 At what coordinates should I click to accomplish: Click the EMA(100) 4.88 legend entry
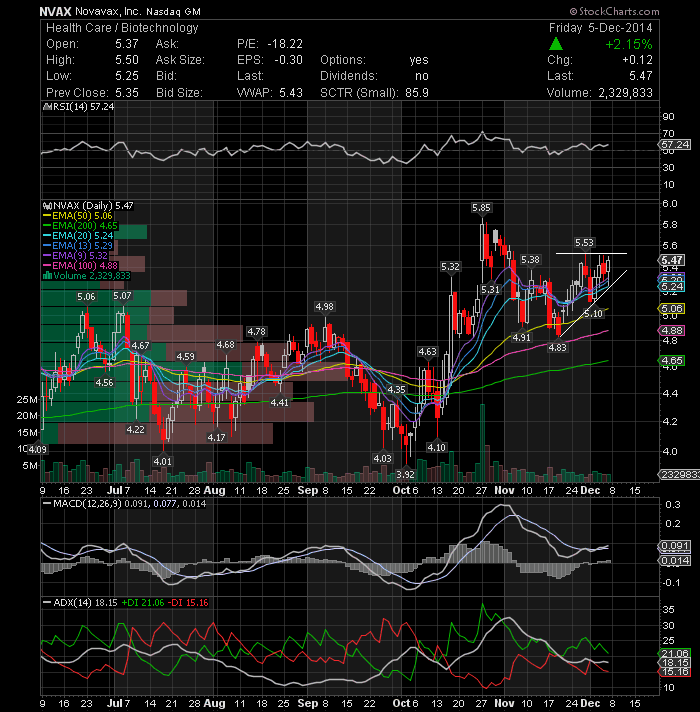point(80,265)
